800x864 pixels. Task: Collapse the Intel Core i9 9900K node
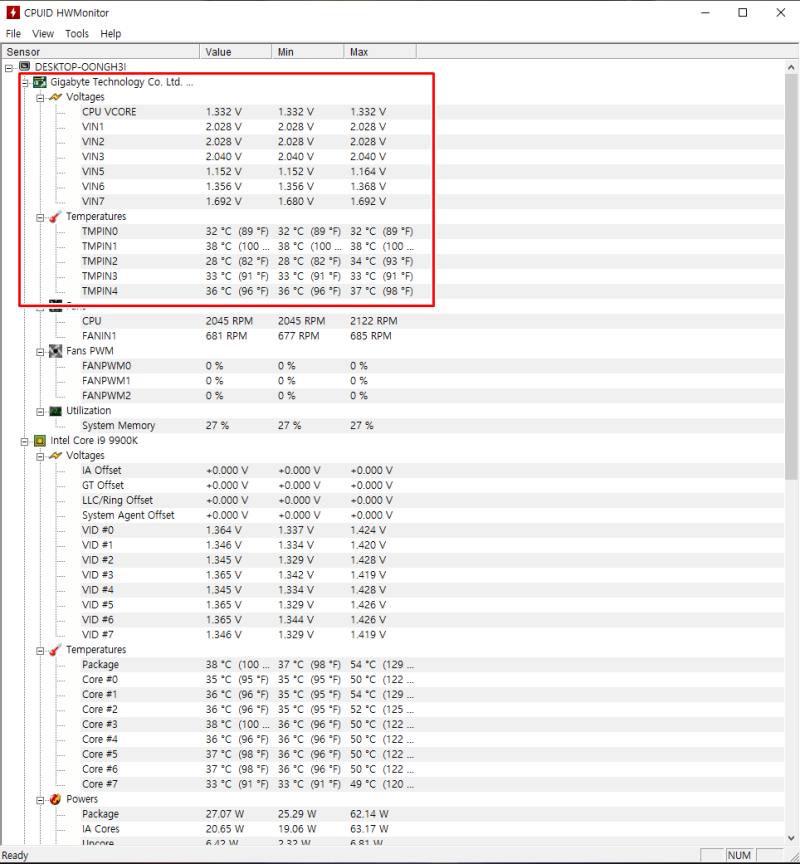25,442
